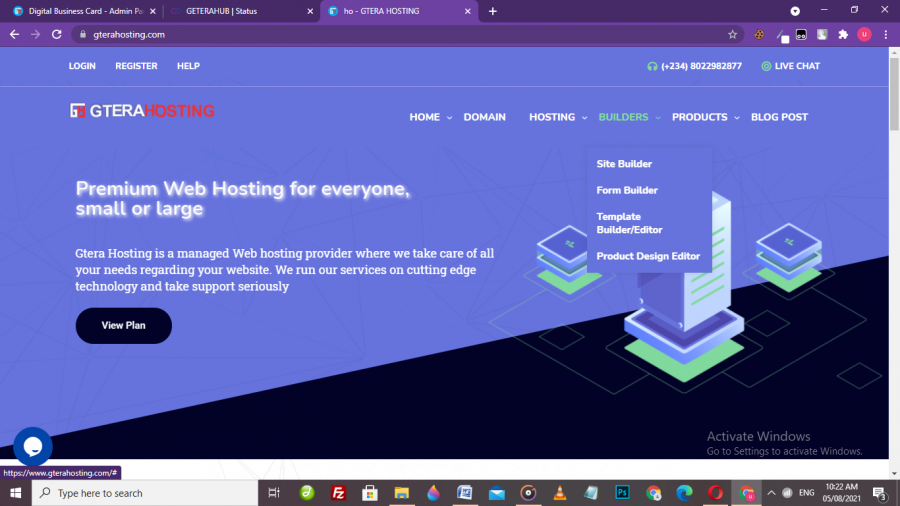Image resolution: width=900 pixels, height=506 pixels.
Task: Open File Explorer from taskbar
Action: (x=401, y=493)
